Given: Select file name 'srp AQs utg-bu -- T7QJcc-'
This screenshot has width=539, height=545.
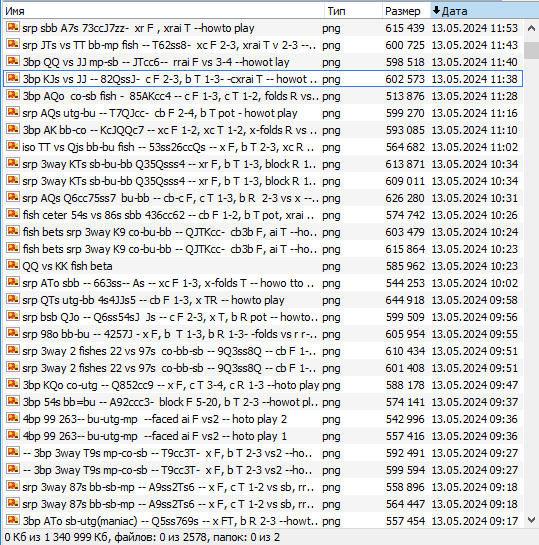Looking at the screenshot, I should pos(160,113).
